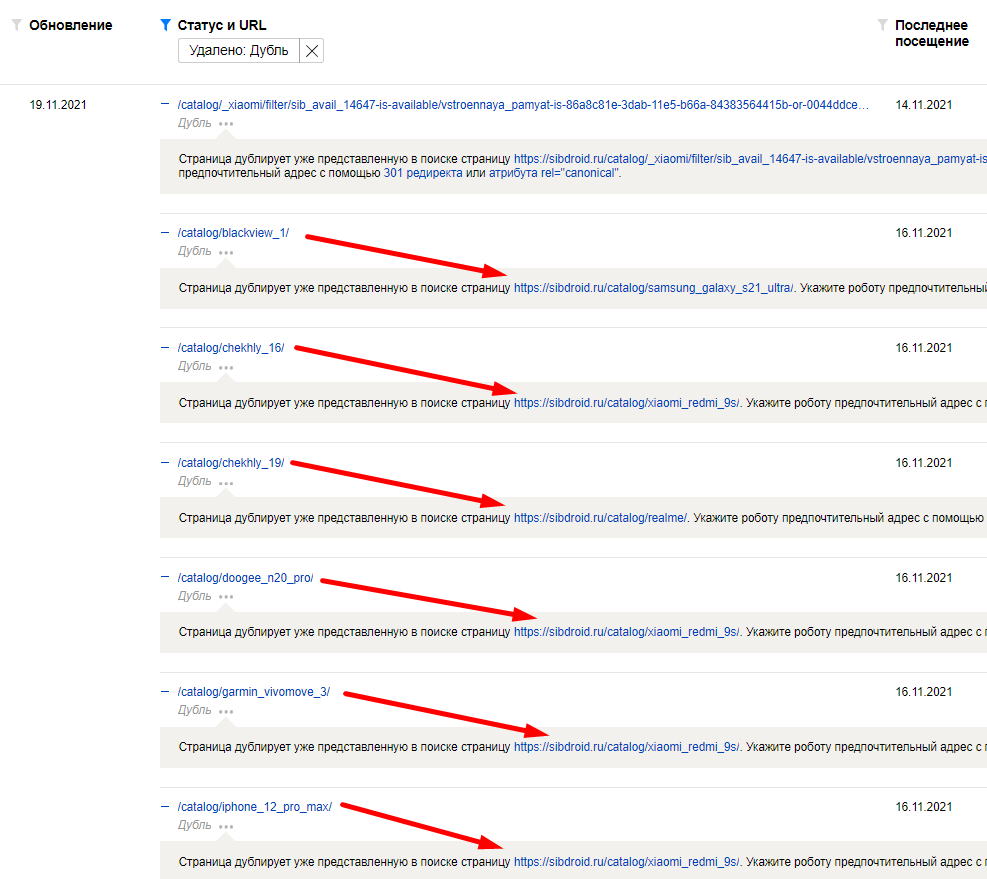The height and width of the screenshot is (879, 987).
Task: Open the /catalog/doogee_n20_pro/ link
Action: (x=245, y=578)
